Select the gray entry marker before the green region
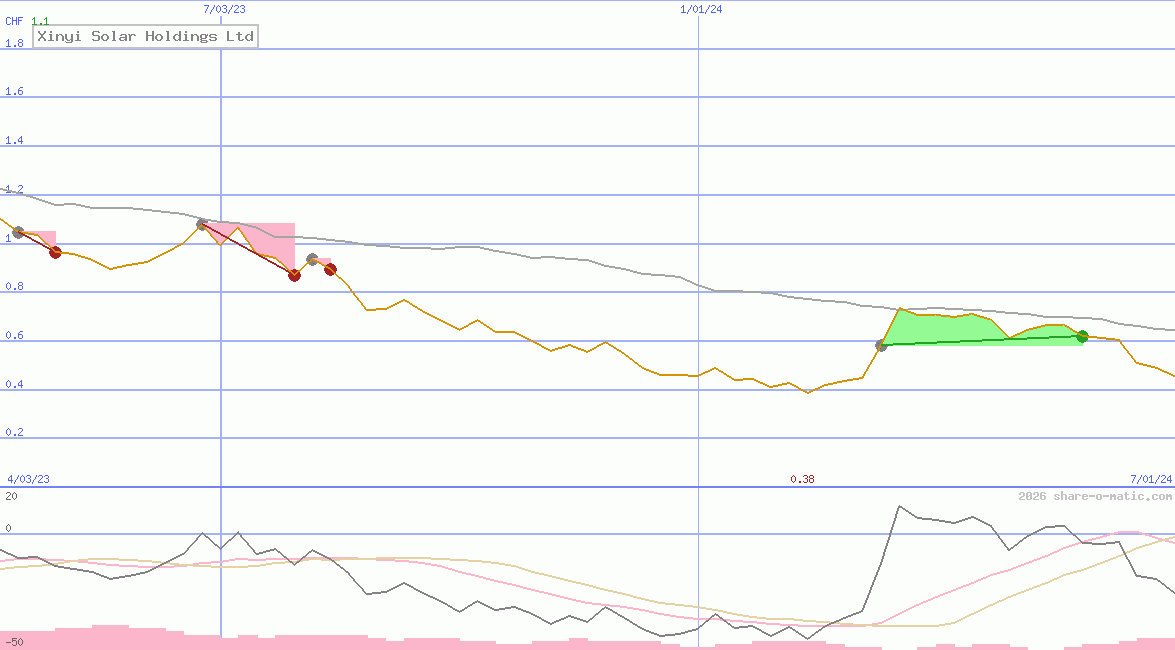Image resolution: width=1175 pixels, height=650 pixels. (881, 345)
